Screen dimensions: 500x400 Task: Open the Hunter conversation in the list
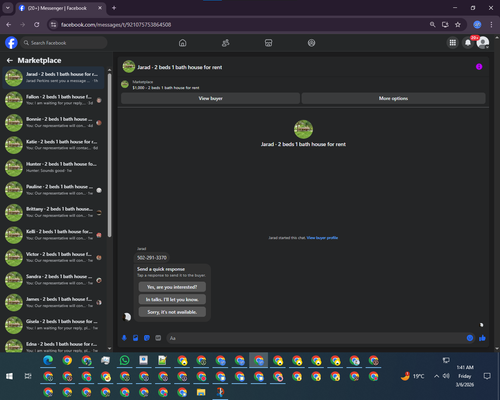[x=53, y=167]
